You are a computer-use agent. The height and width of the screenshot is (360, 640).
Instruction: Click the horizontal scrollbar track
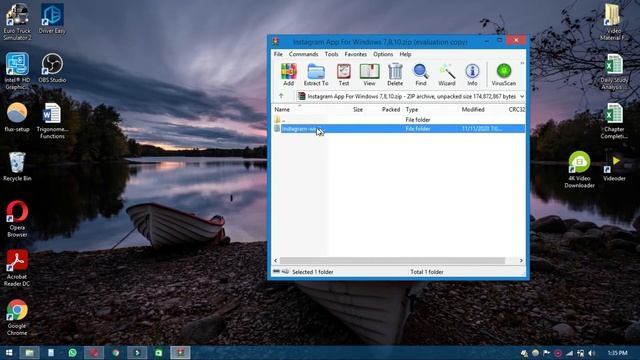392,260
